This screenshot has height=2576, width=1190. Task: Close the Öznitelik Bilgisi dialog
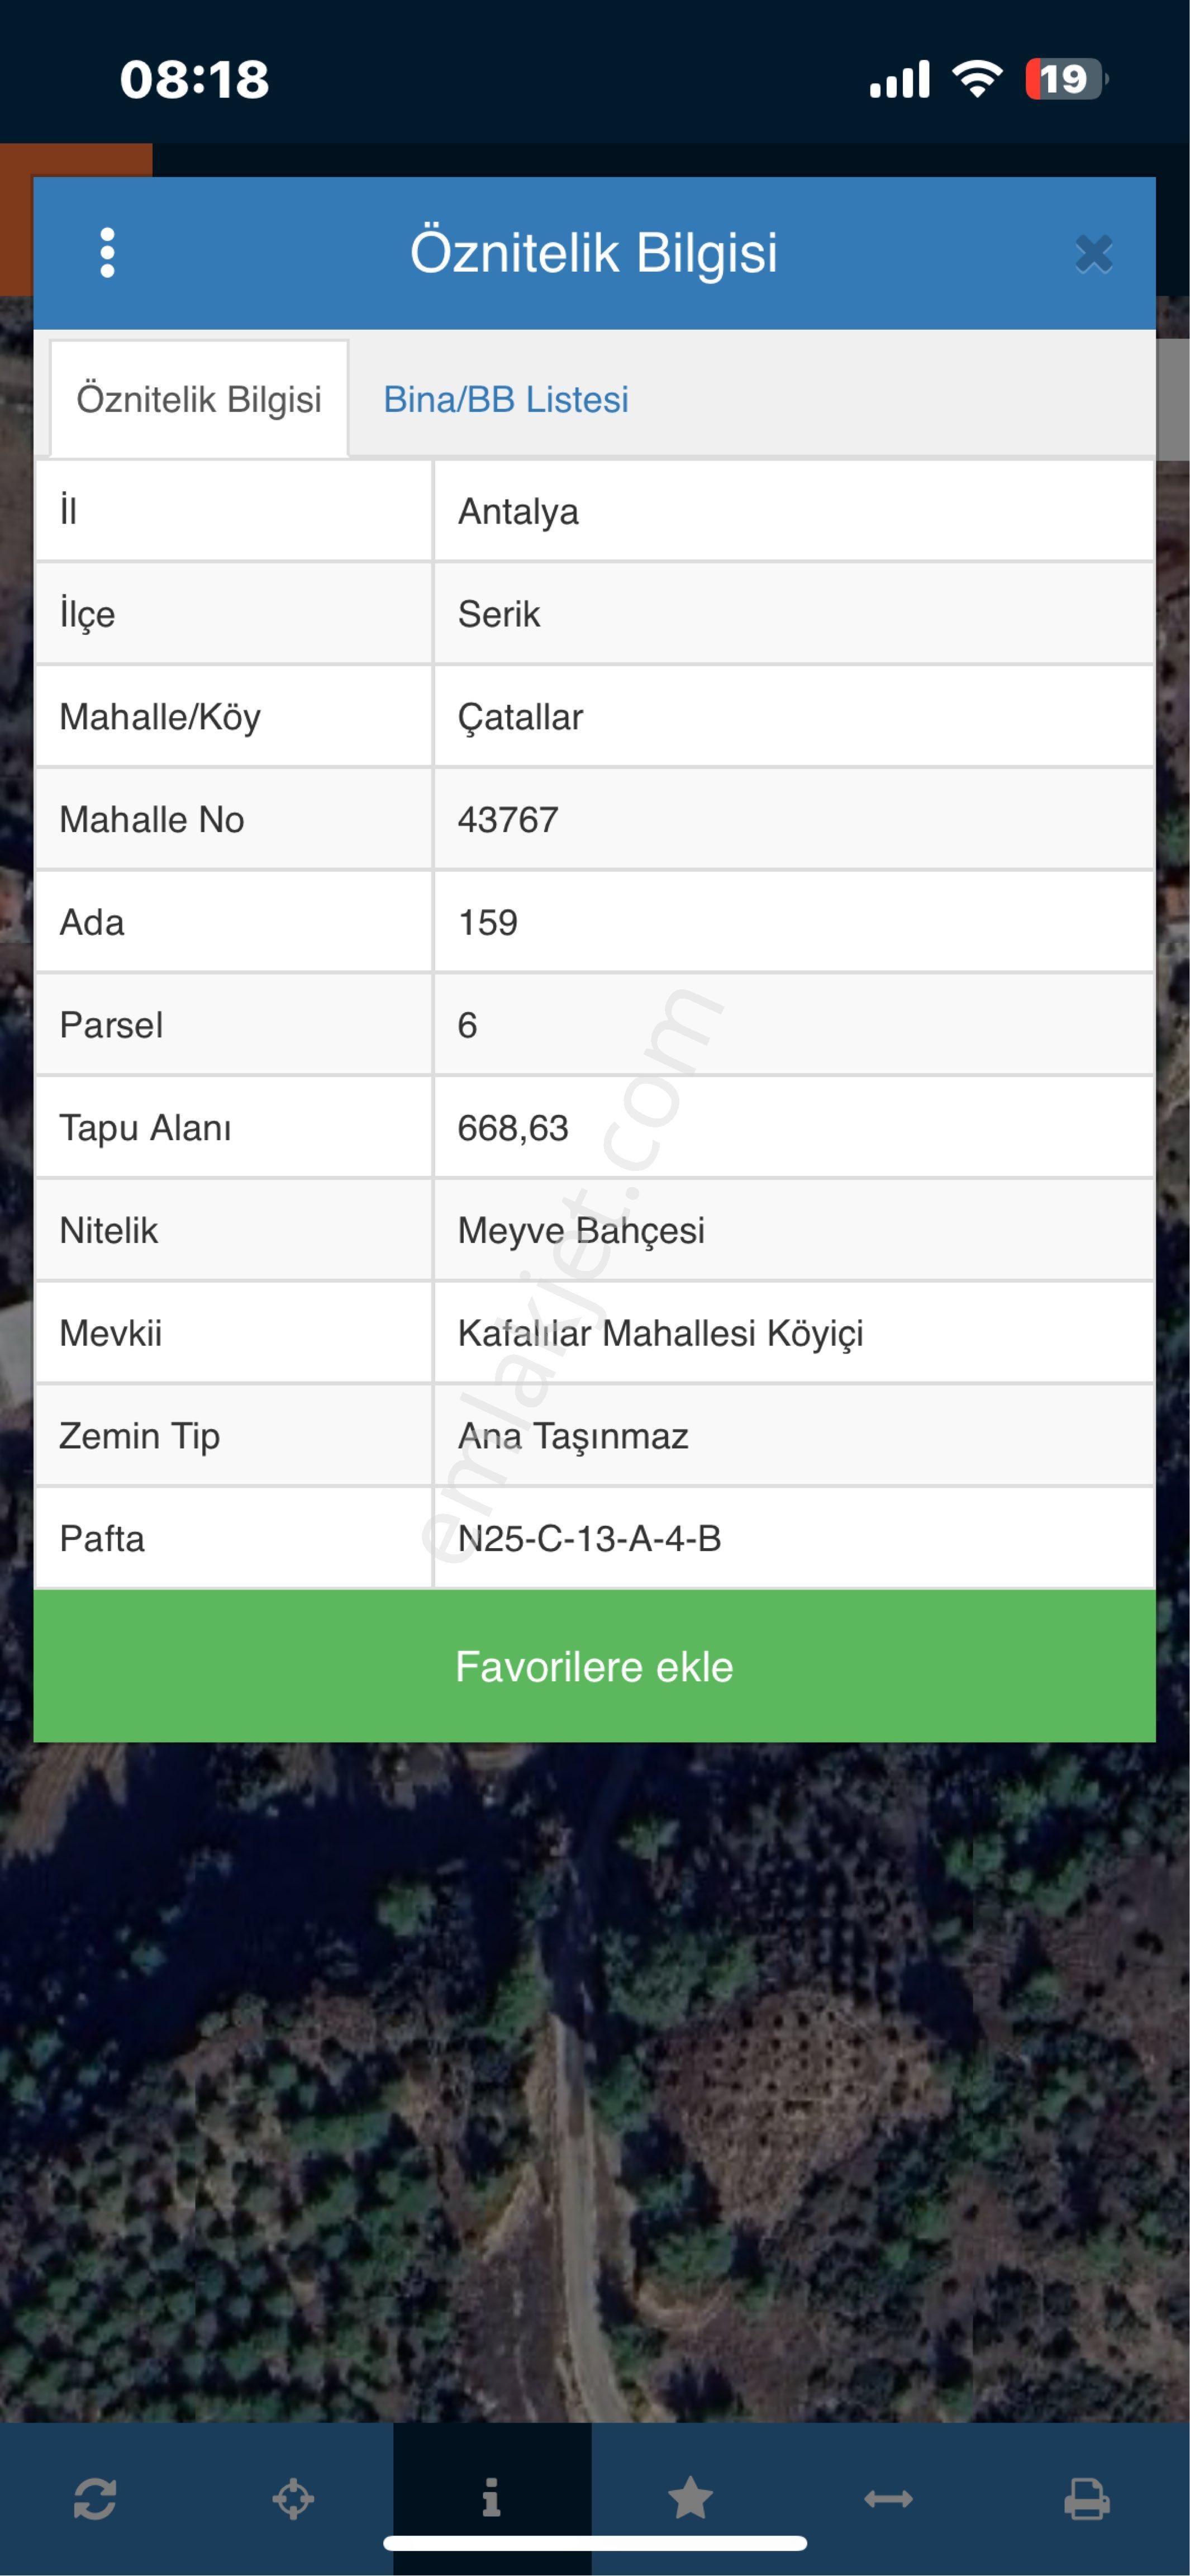tap(1094, 254)
